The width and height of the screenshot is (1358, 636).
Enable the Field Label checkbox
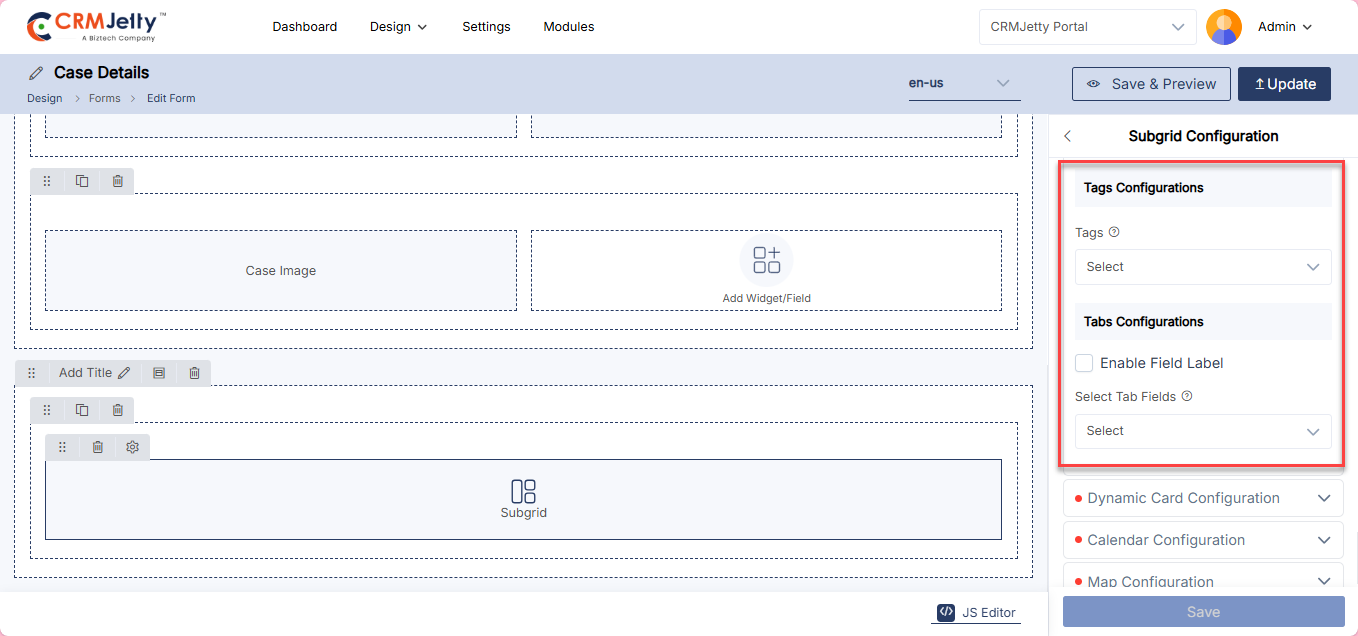pyautogui.click(x=1084, y=363)
